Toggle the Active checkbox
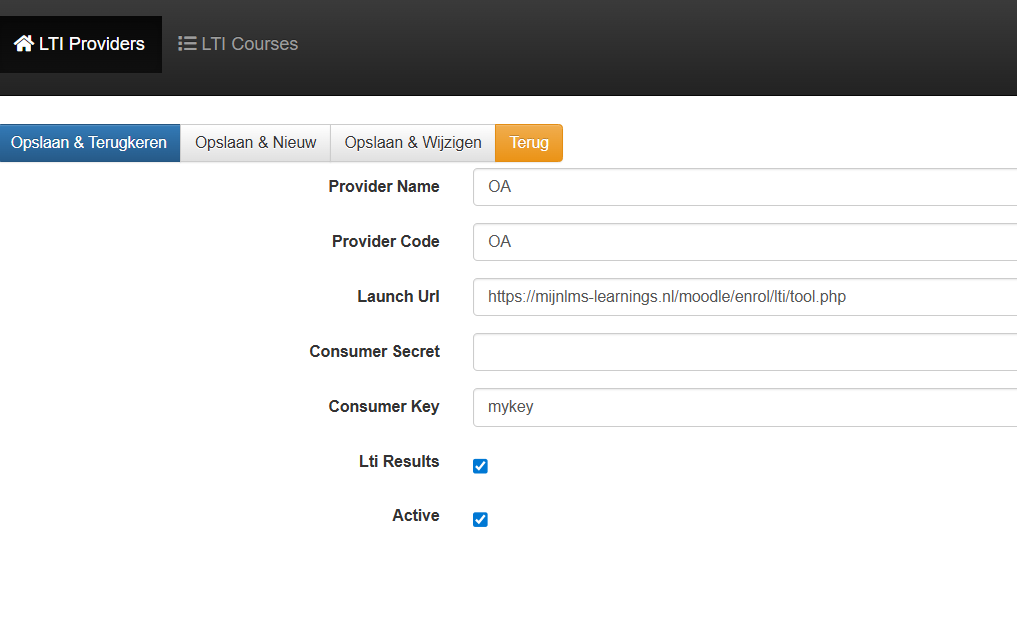Screen dimensions: 1017x622 tap(480, 519)
